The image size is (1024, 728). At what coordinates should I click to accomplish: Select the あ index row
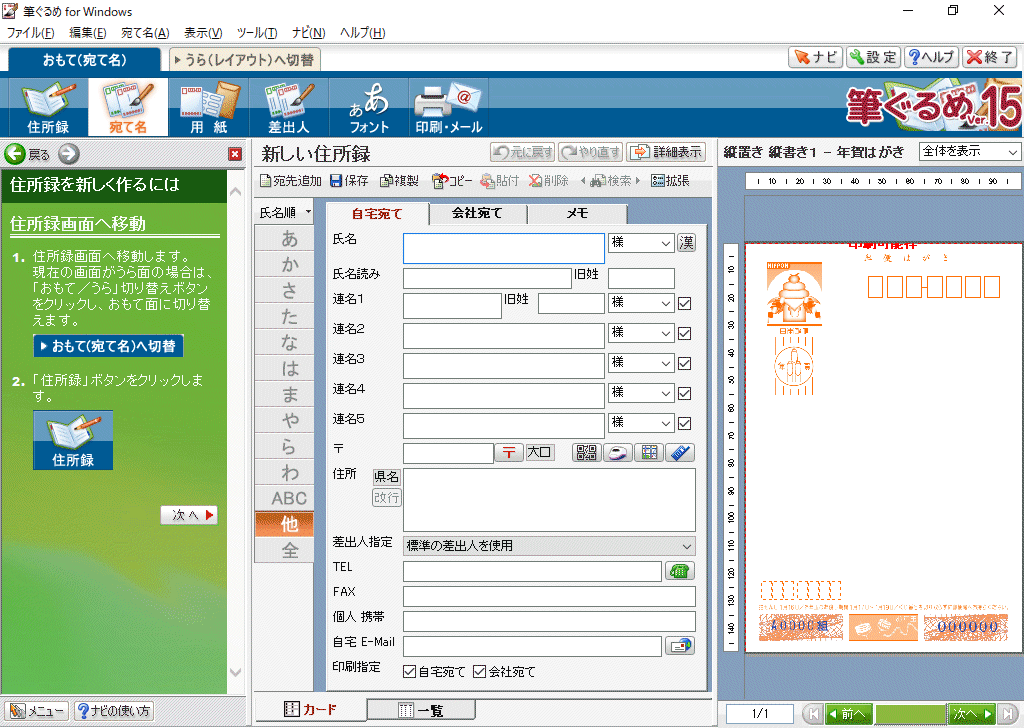pos(284,239)
